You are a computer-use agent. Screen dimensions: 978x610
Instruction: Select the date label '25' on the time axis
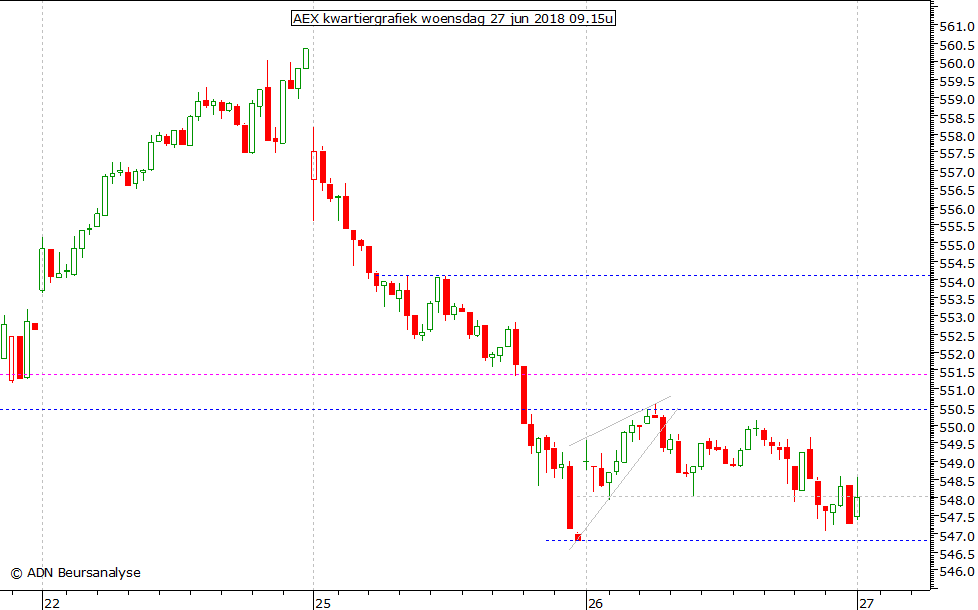click(322, 603)
